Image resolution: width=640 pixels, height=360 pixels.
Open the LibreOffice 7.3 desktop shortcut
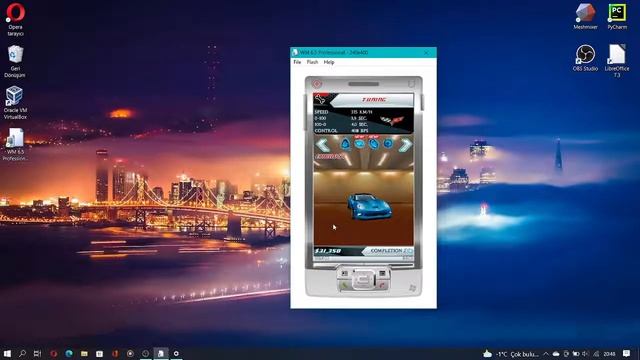click(617, 61)
